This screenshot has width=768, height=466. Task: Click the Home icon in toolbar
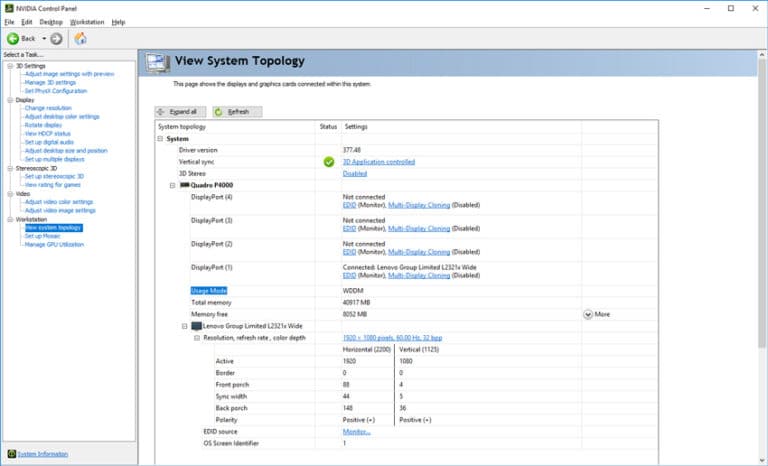[x=80, y=39]
